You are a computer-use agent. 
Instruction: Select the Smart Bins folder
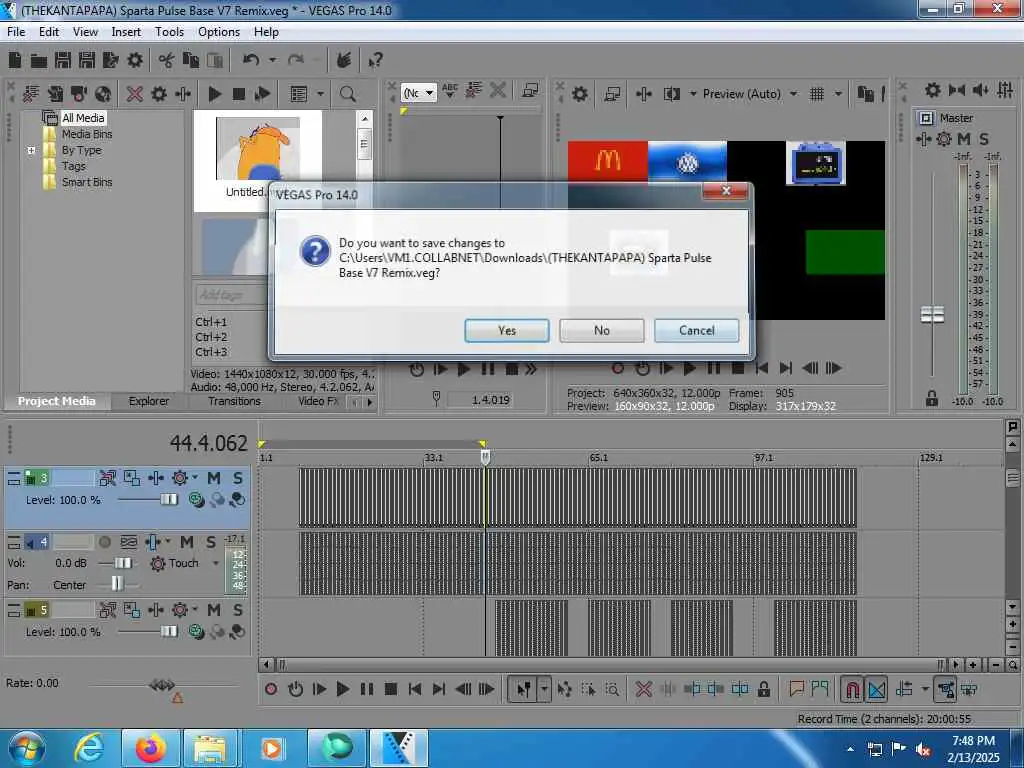click(87, 182)
